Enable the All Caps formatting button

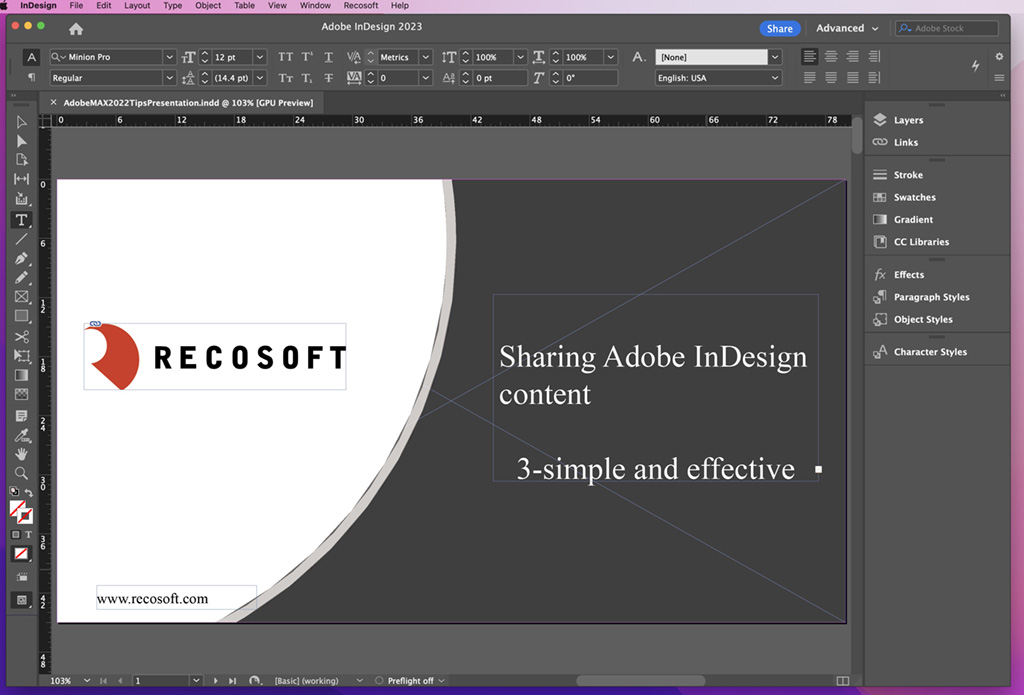(x=286, y=57)
